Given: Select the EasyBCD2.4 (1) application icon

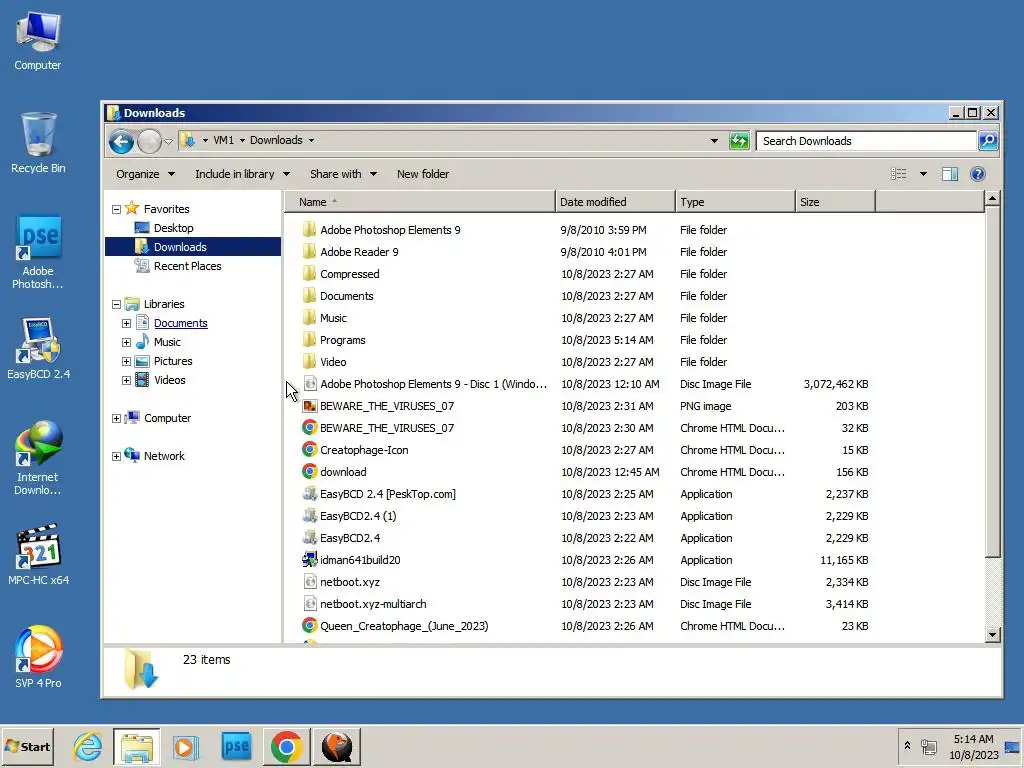Looking at the screenshot, I should tap(310, 516).
